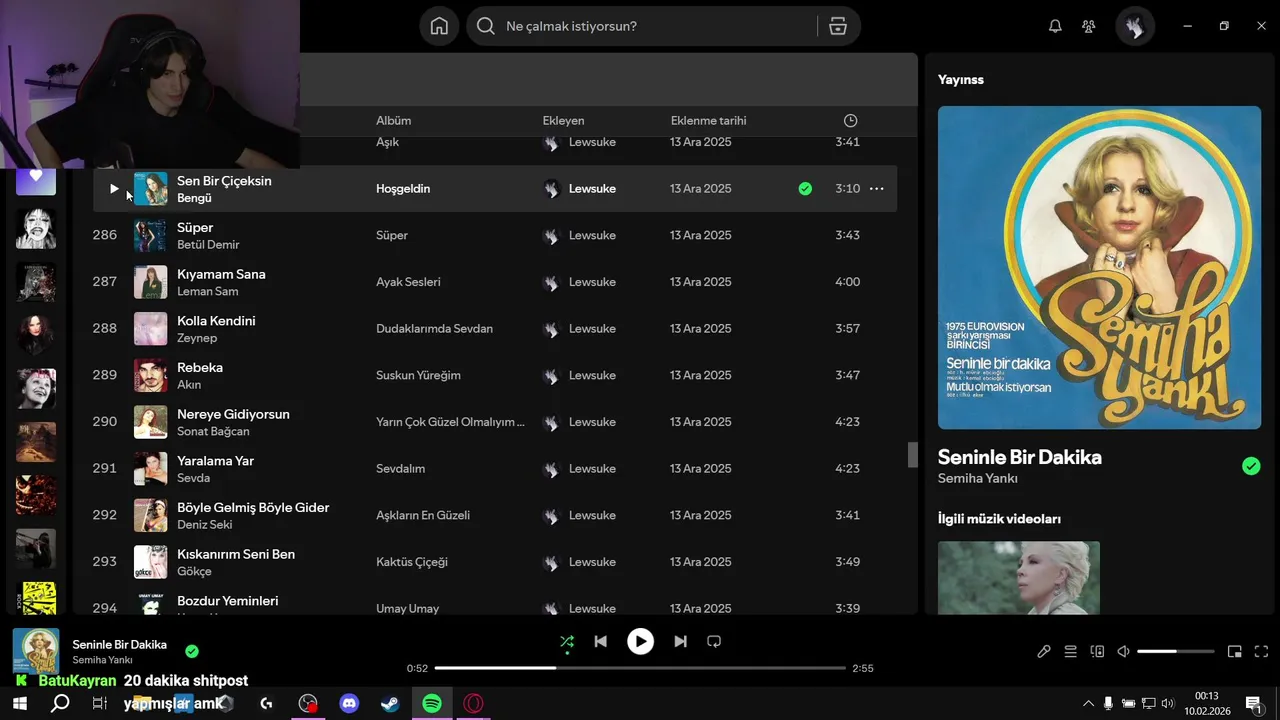Open Lewsuke profile on Rebeka row
Screen dimensions: 1280x720
(x=592, y=375)
